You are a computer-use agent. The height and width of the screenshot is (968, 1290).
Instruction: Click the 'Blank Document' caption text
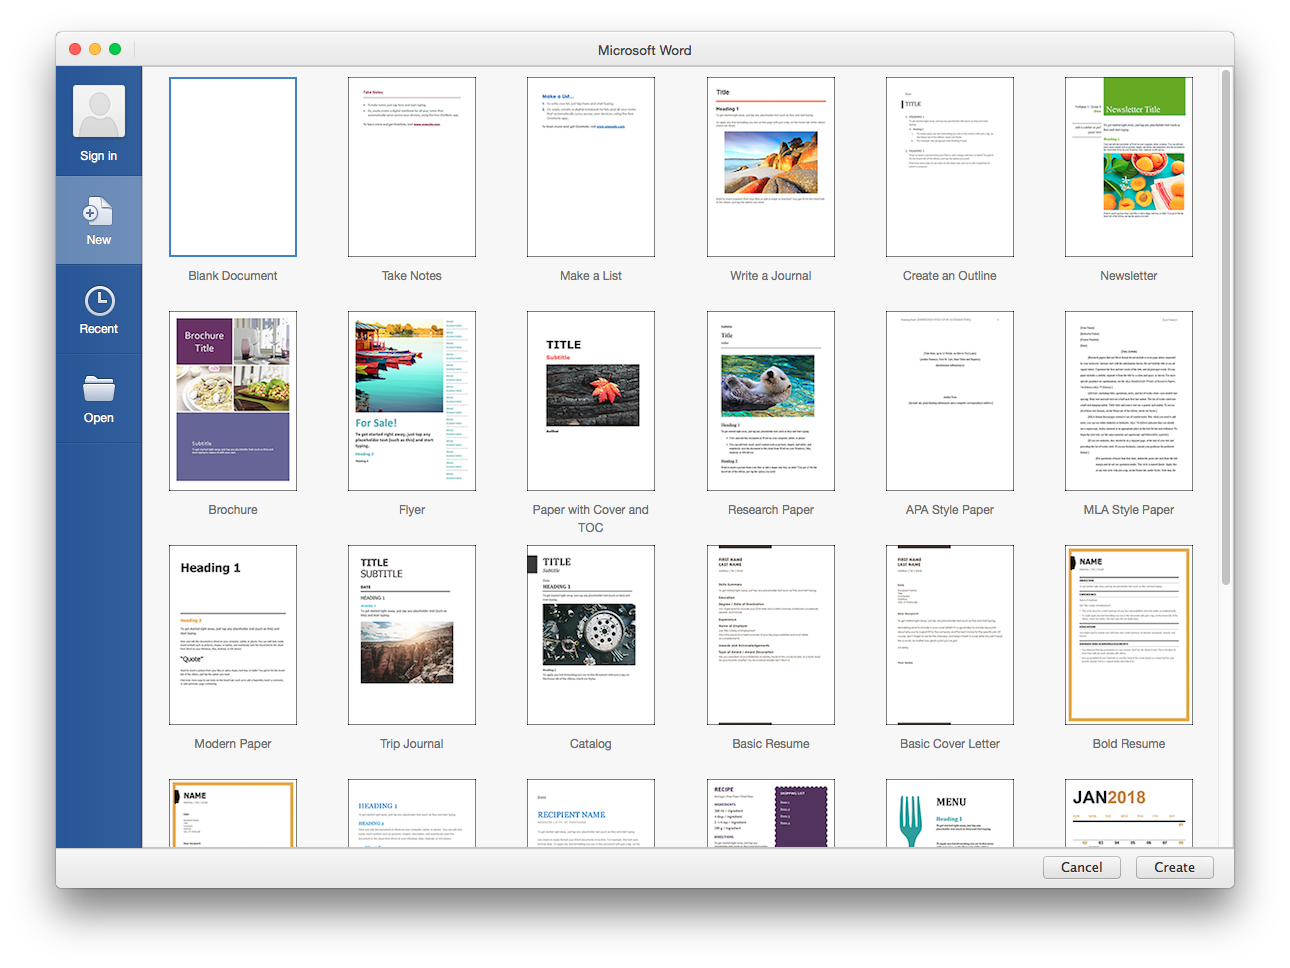pyautogui.click(x=233, y=276)
